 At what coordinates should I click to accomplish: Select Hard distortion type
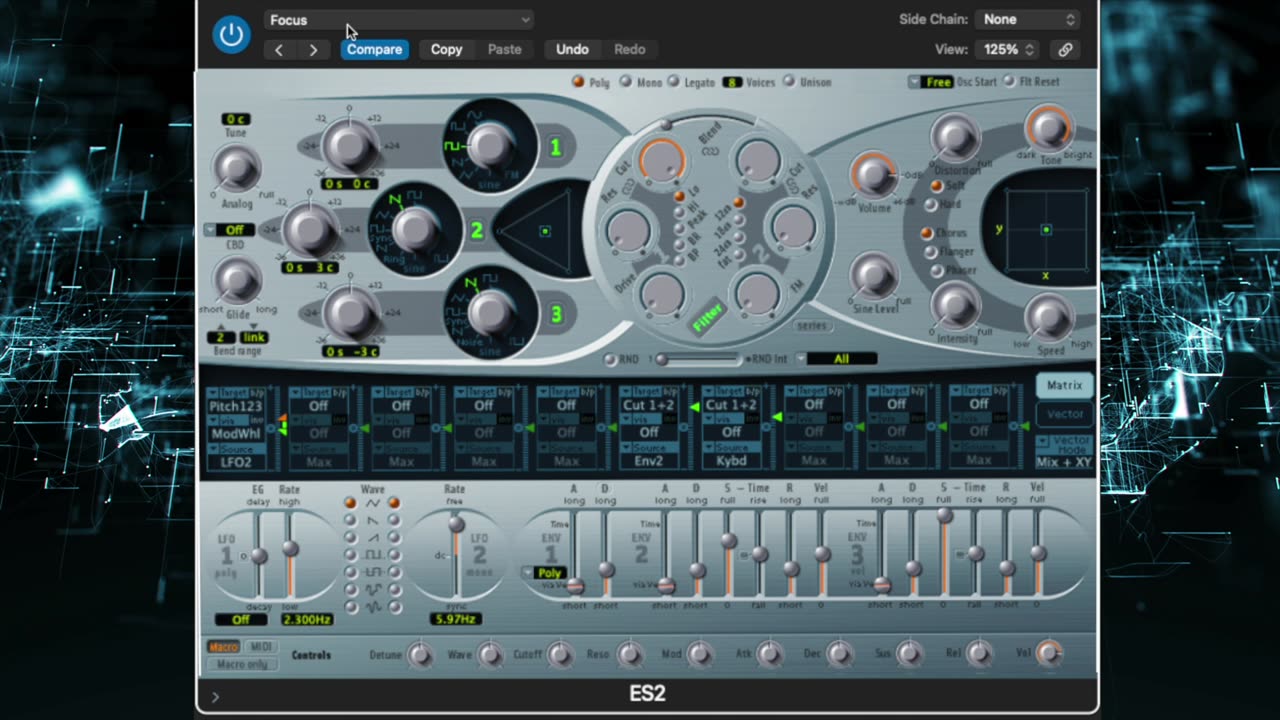click(930, 204)
